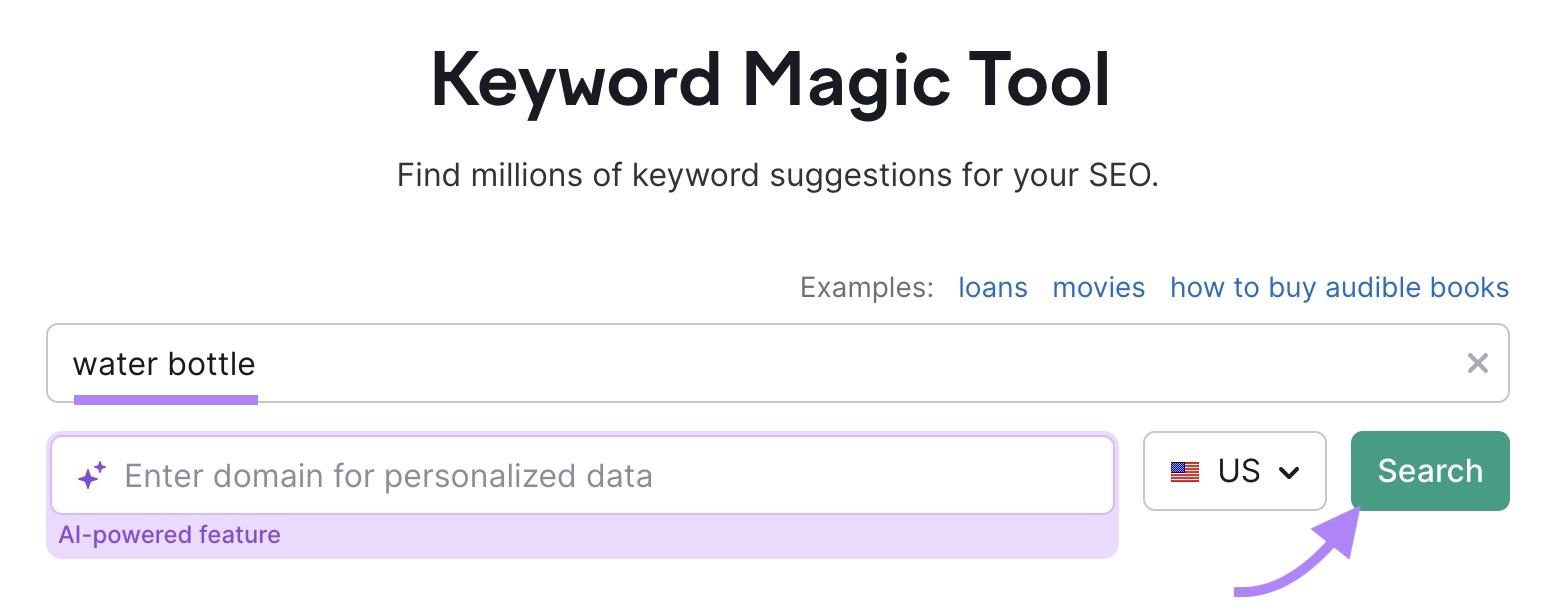Click the how to buy audible books example

(1339, 288)
